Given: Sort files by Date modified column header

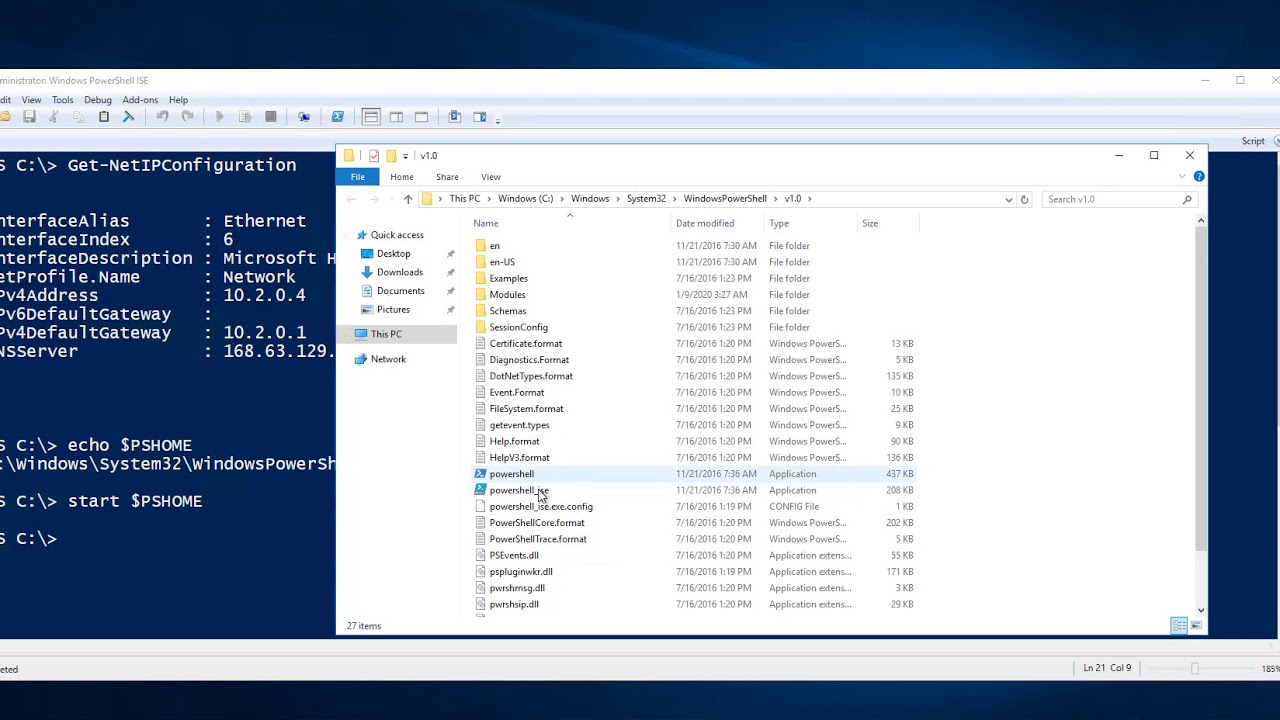Looking at the screenshot, I should (705, 223).
